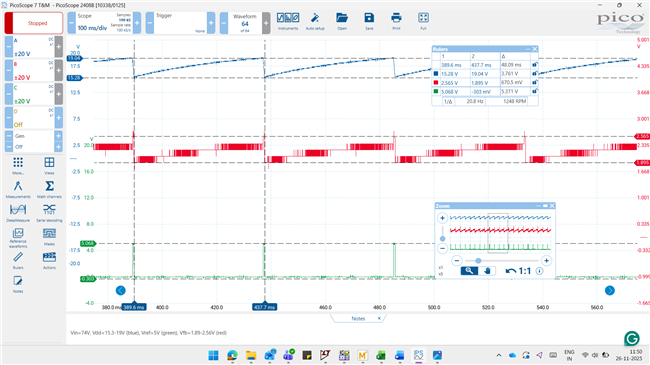Open Serial decoding tool
This screenshot has height=365, width=650.
[x=49, y=213]
